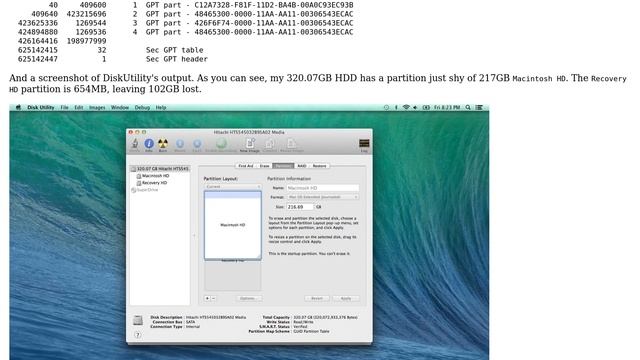
Task: Click GUID Partition Table scheme value
Action: pos(311,331)
